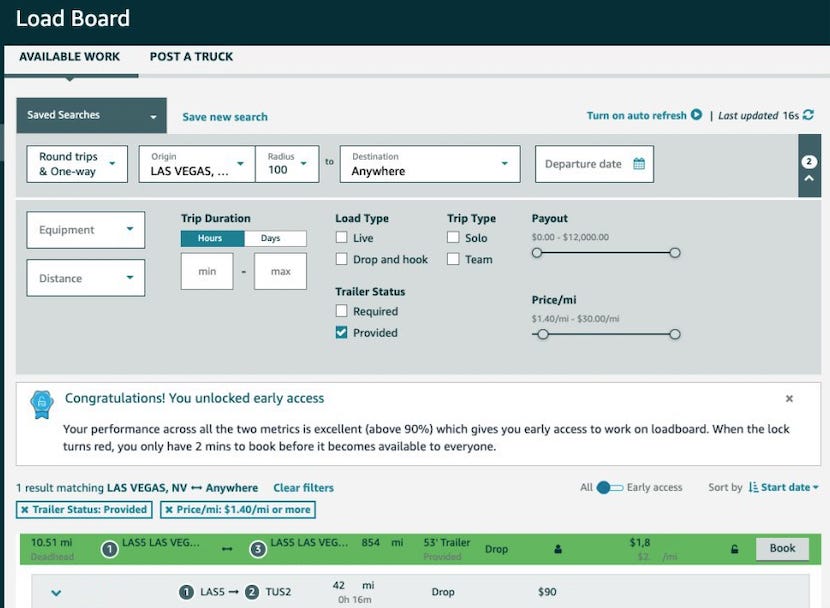Screen dimensions: 830x608
Task: Click the 10.51 mi deadhead value
Action: click(x=51, y=542)
